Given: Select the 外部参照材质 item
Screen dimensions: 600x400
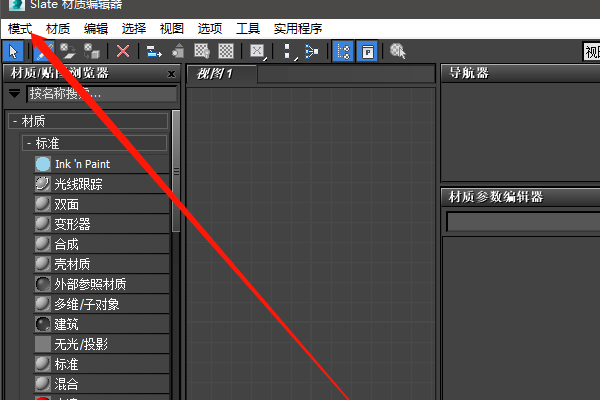Looking at the screenshot, I should pyautogui.click(x=101, y=284).
